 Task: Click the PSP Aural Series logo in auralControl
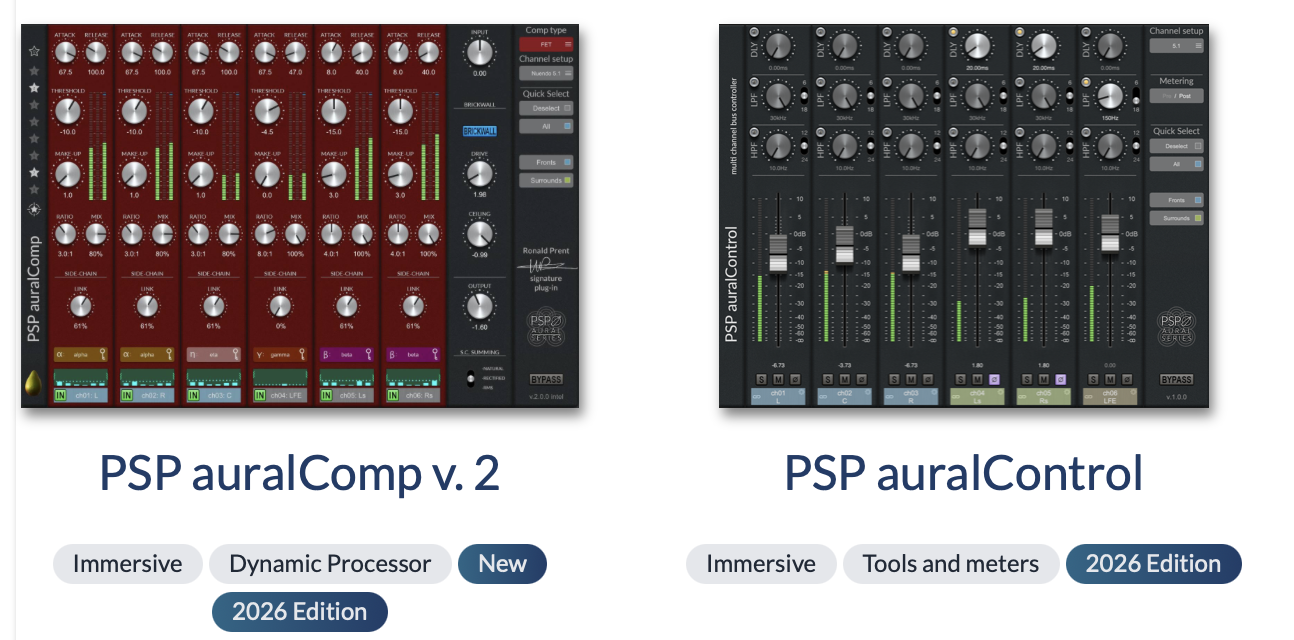click(1177, 329)
